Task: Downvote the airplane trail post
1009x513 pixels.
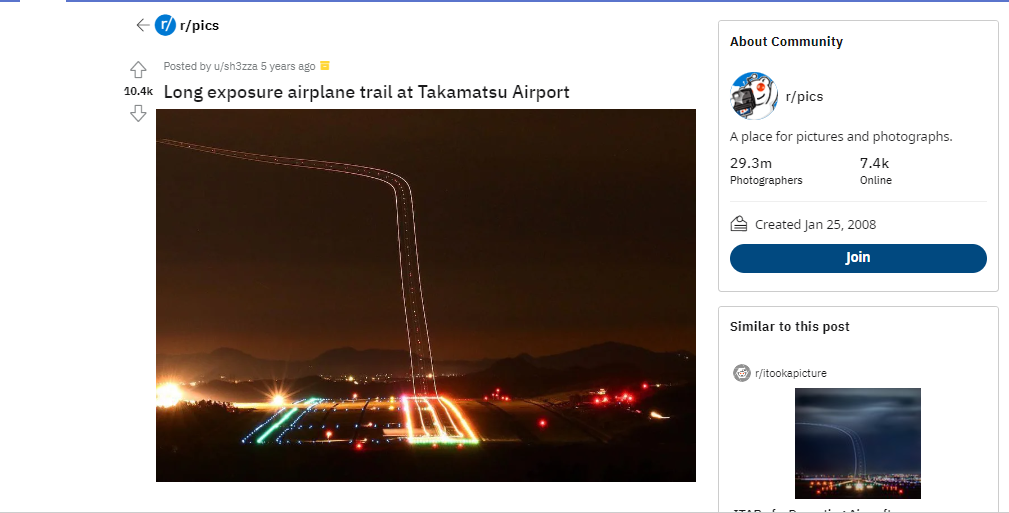Action: [138, 113]
